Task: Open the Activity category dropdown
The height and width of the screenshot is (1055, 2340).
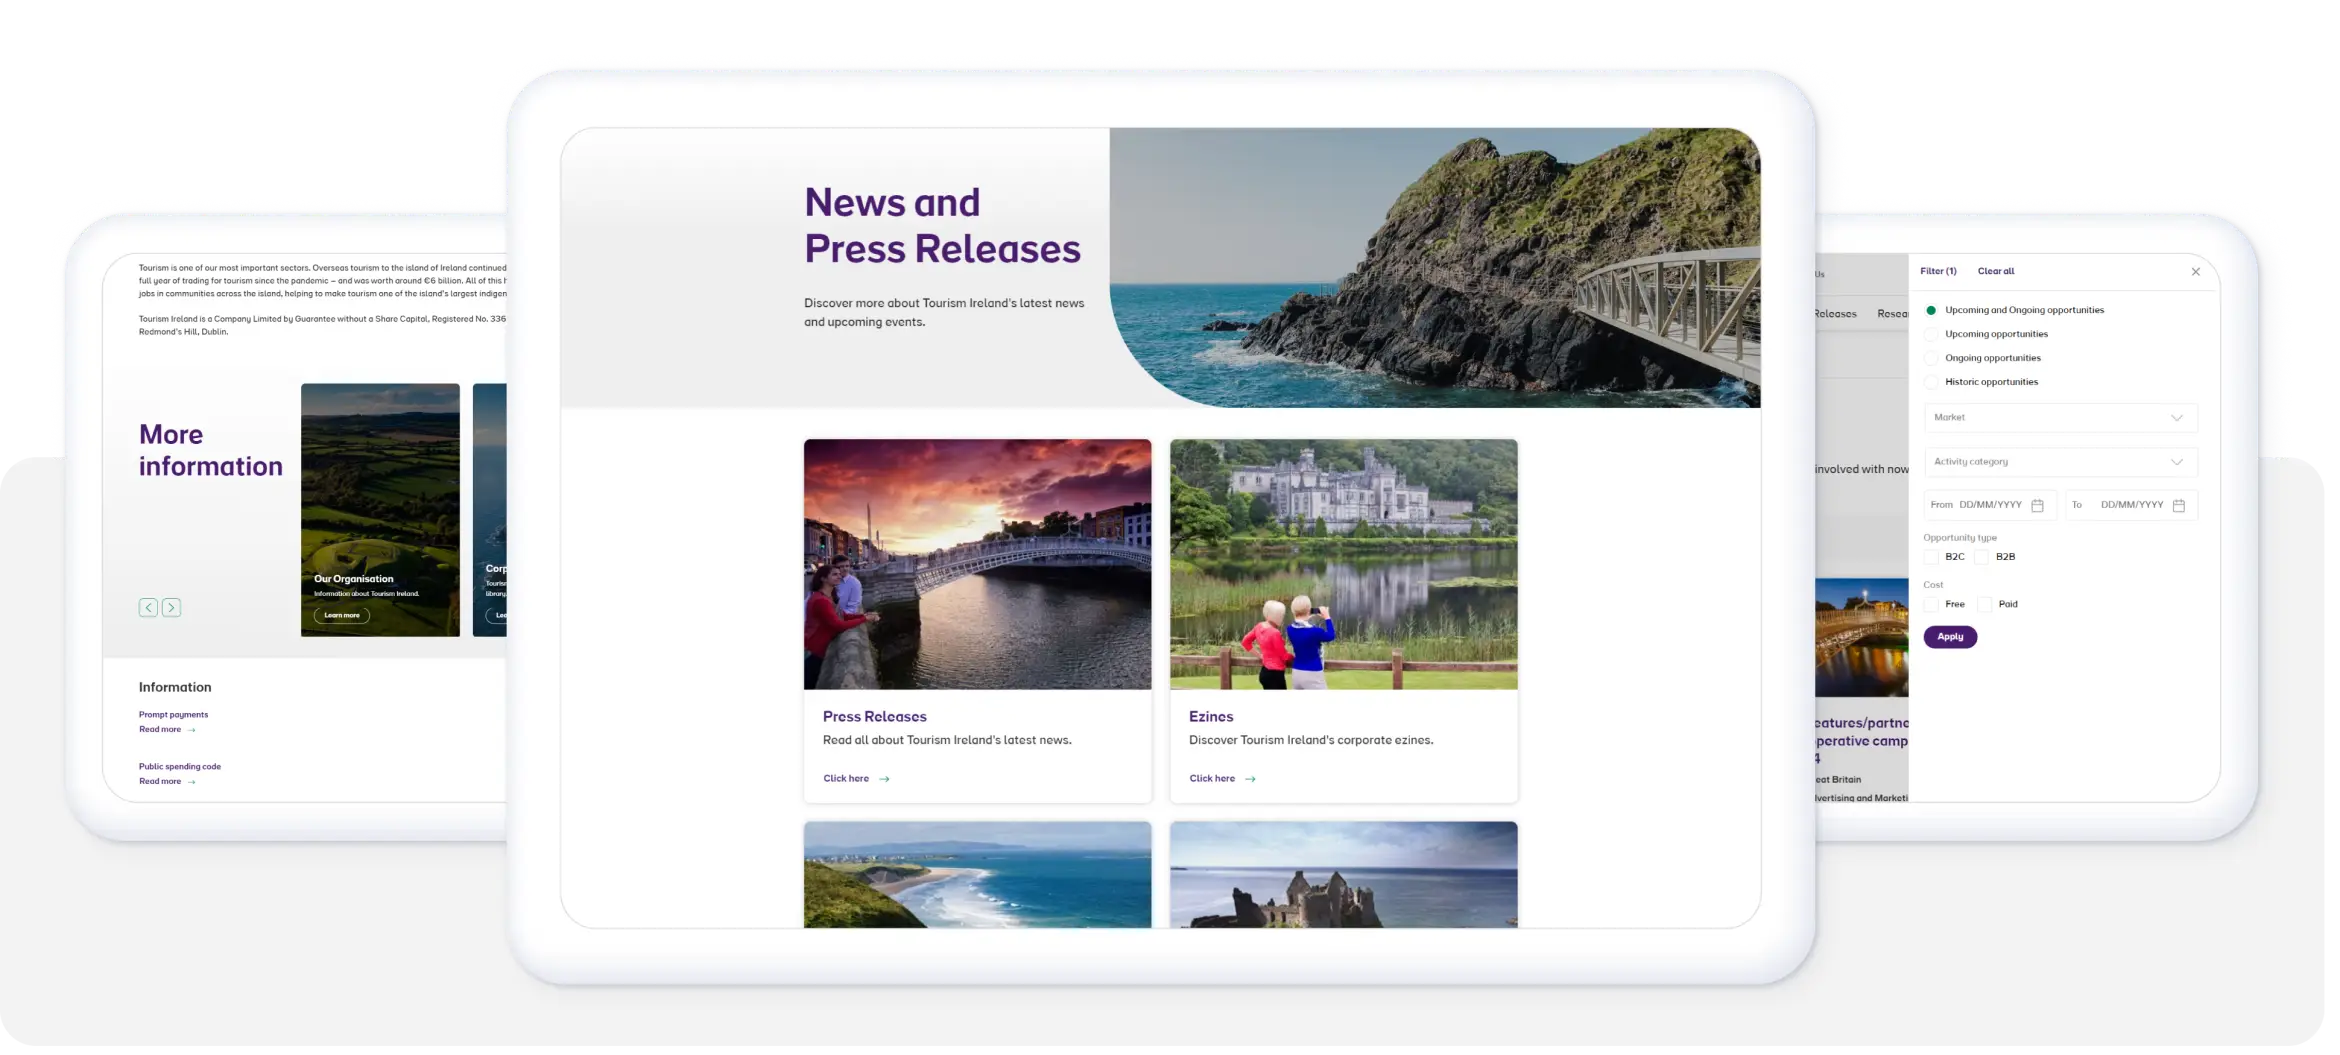Action: [x=2060, y=462]
